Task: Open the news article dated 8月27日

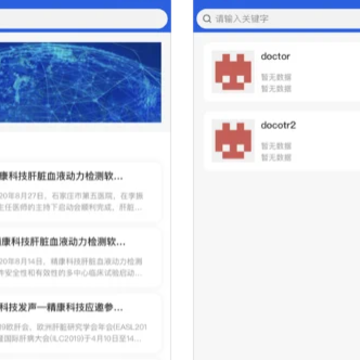Action: coord(81,192)
